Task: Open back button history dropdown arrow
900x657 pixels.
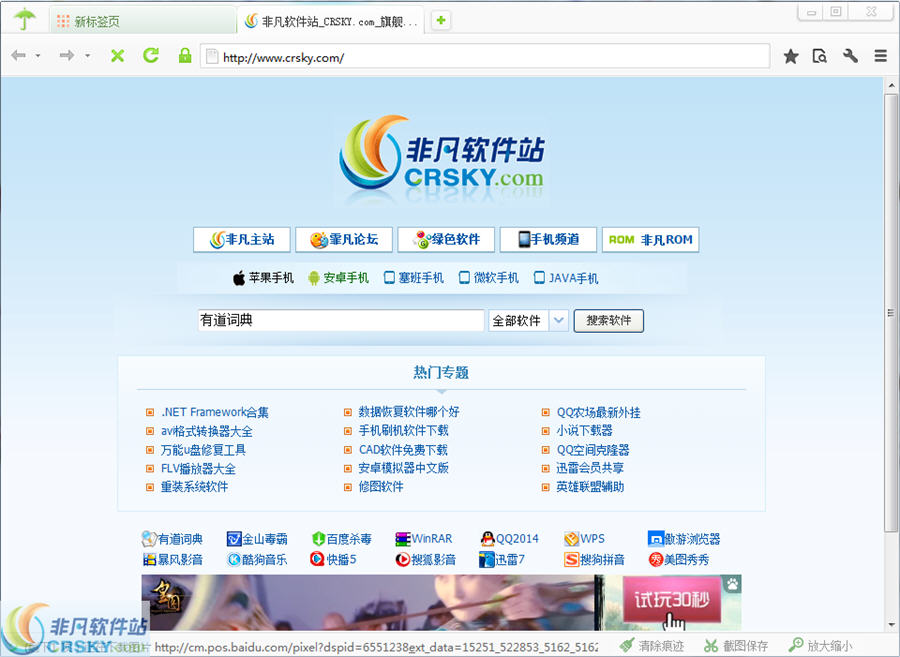Action: 38,56
